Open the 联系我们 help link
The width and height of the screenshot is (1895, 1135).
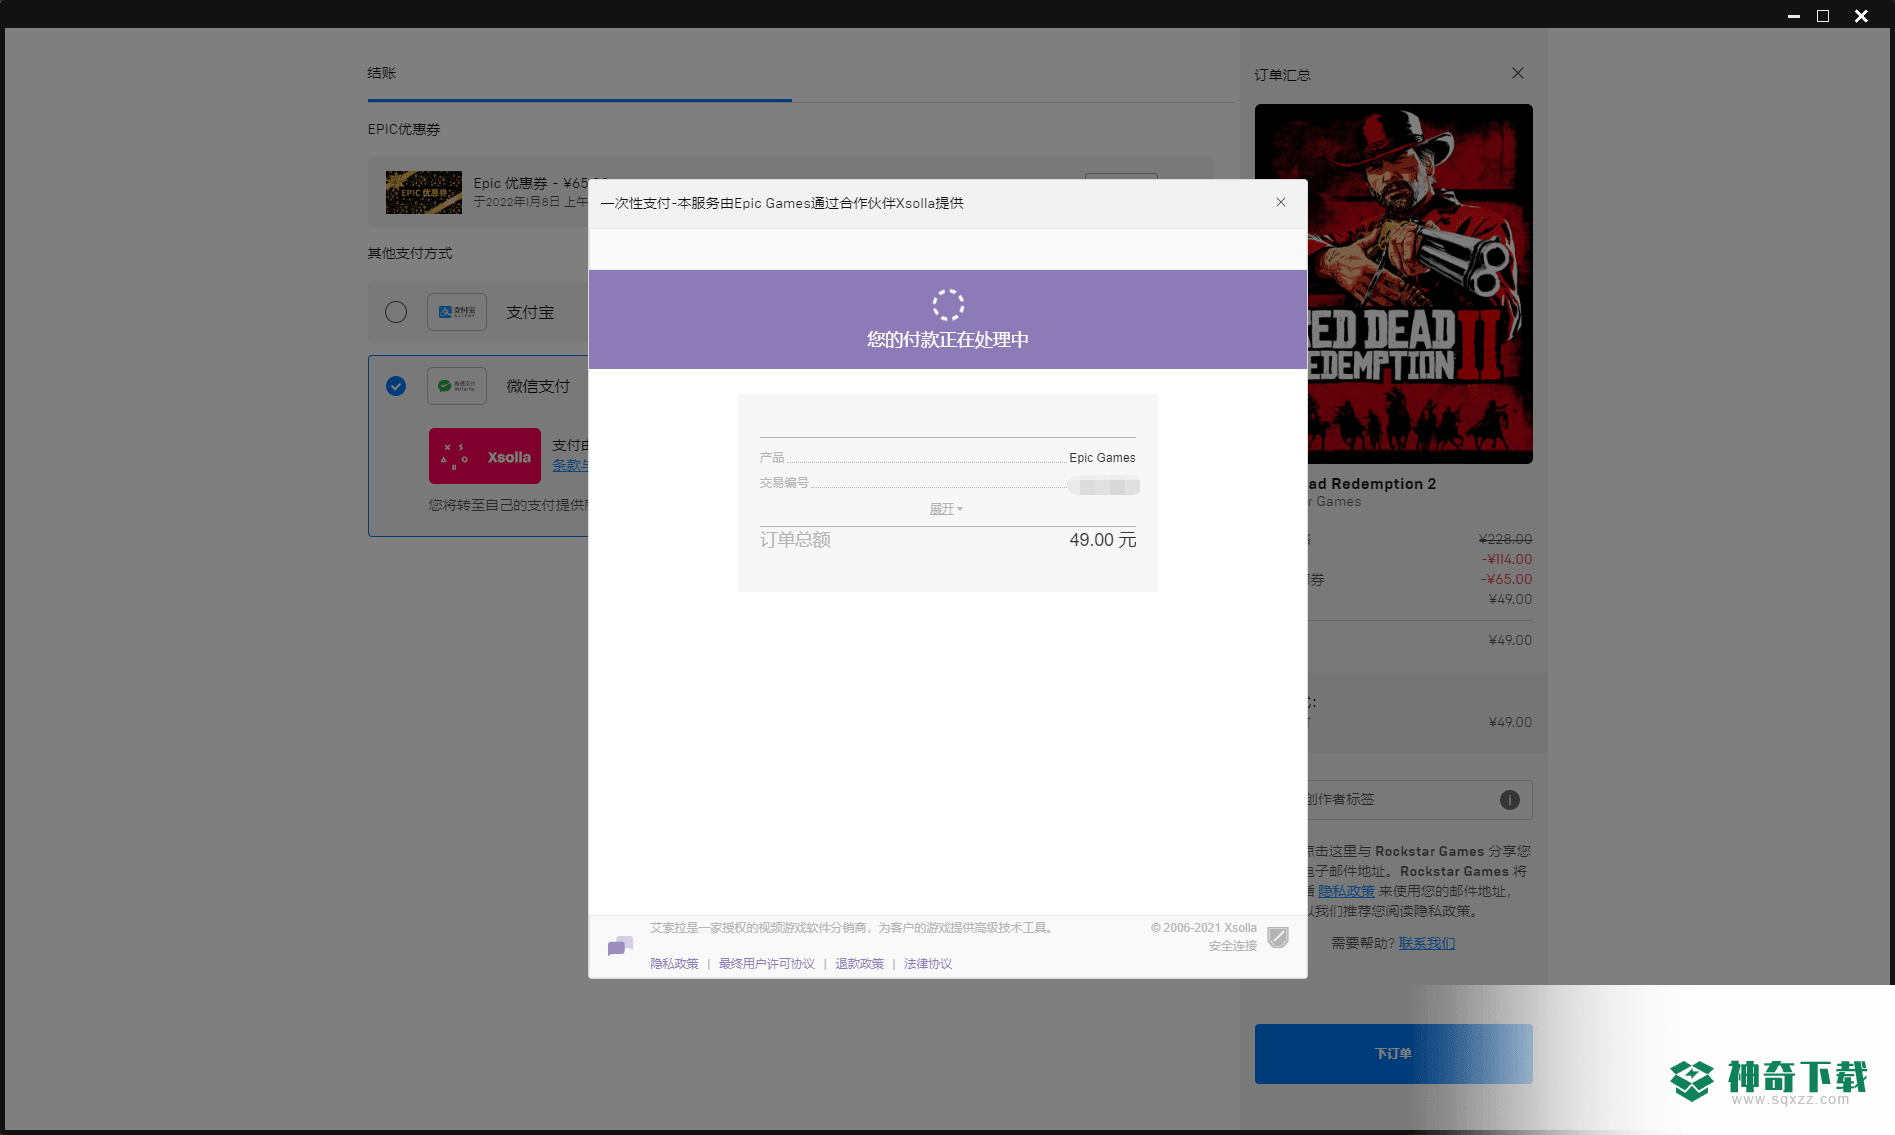pyautogui.click(x=1427, y=943)
